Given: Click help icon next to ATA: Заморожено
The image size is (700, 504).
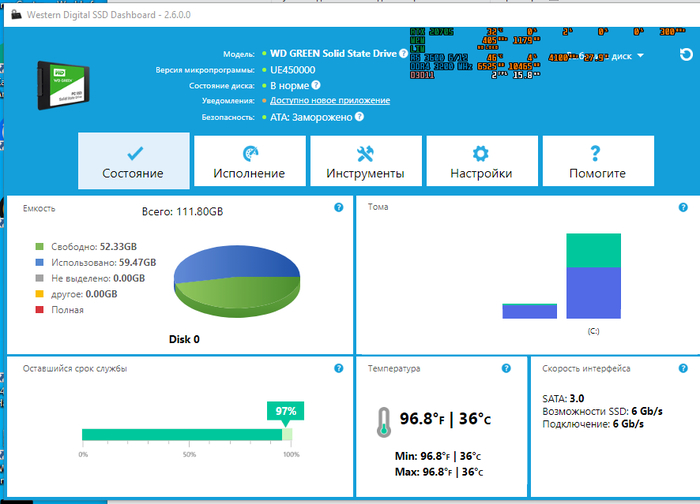Looking at the screenshot, I should point(359,116).
